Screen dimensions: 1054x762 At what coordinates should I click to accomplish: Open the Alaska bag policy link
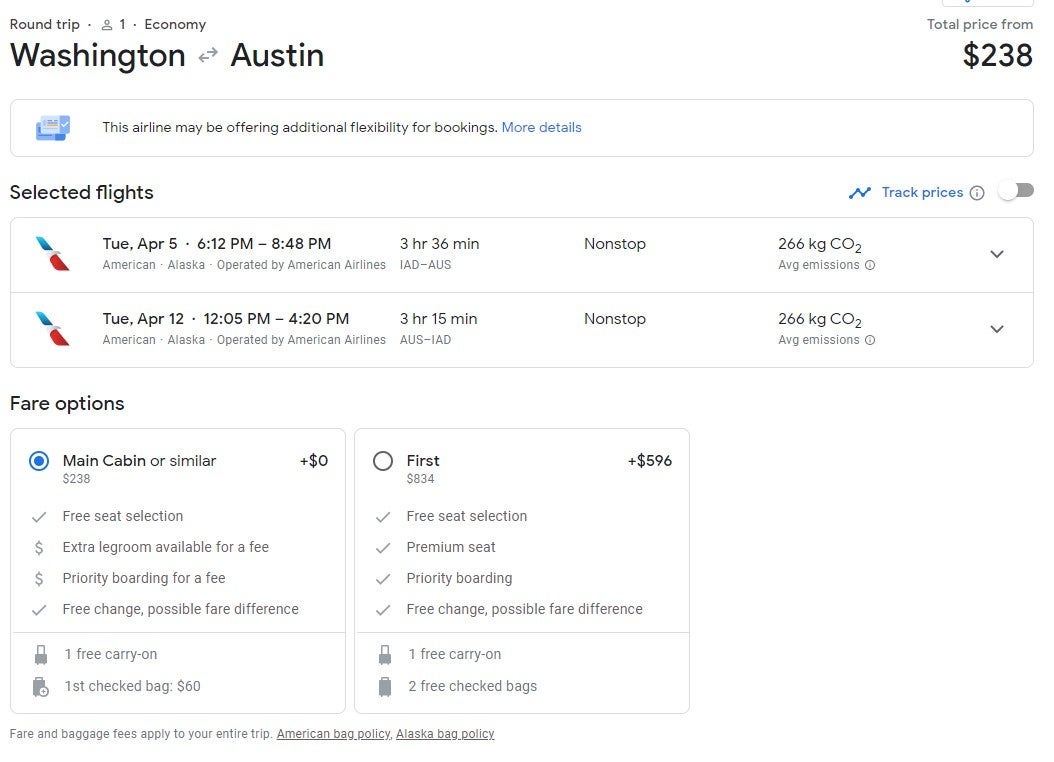click(x=445, y=734)
